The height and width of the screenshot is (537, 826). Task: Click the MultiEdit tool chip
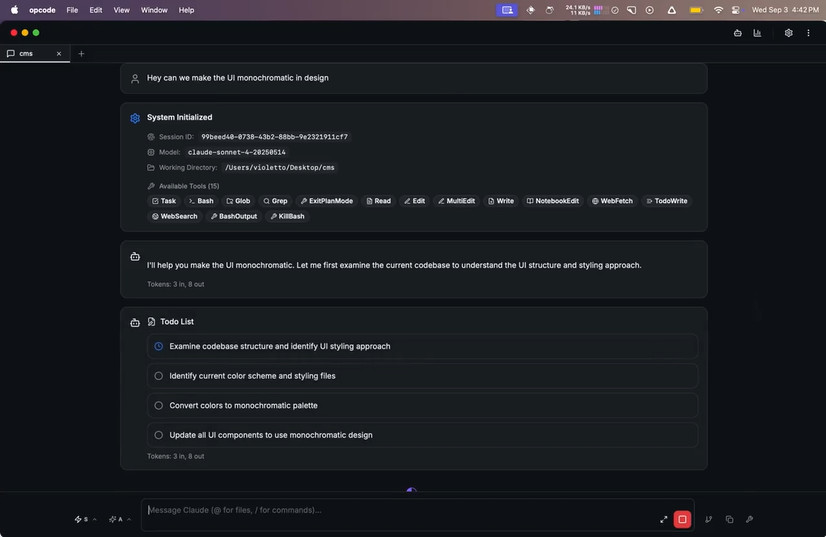click(x=457, y=201)
